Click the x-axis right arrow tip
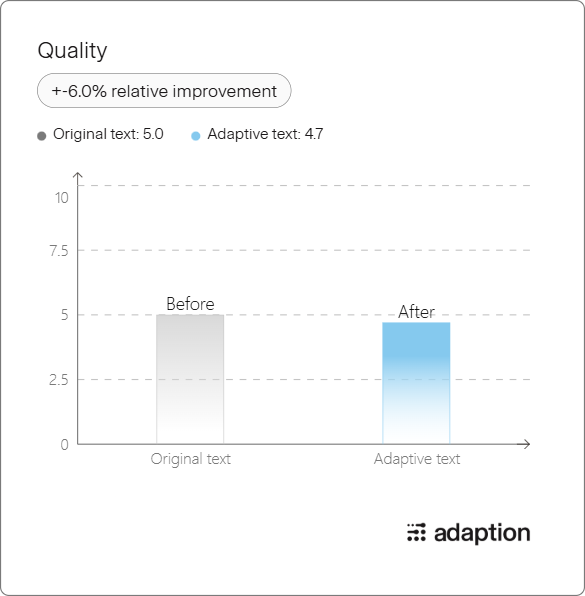 [528, 444]
